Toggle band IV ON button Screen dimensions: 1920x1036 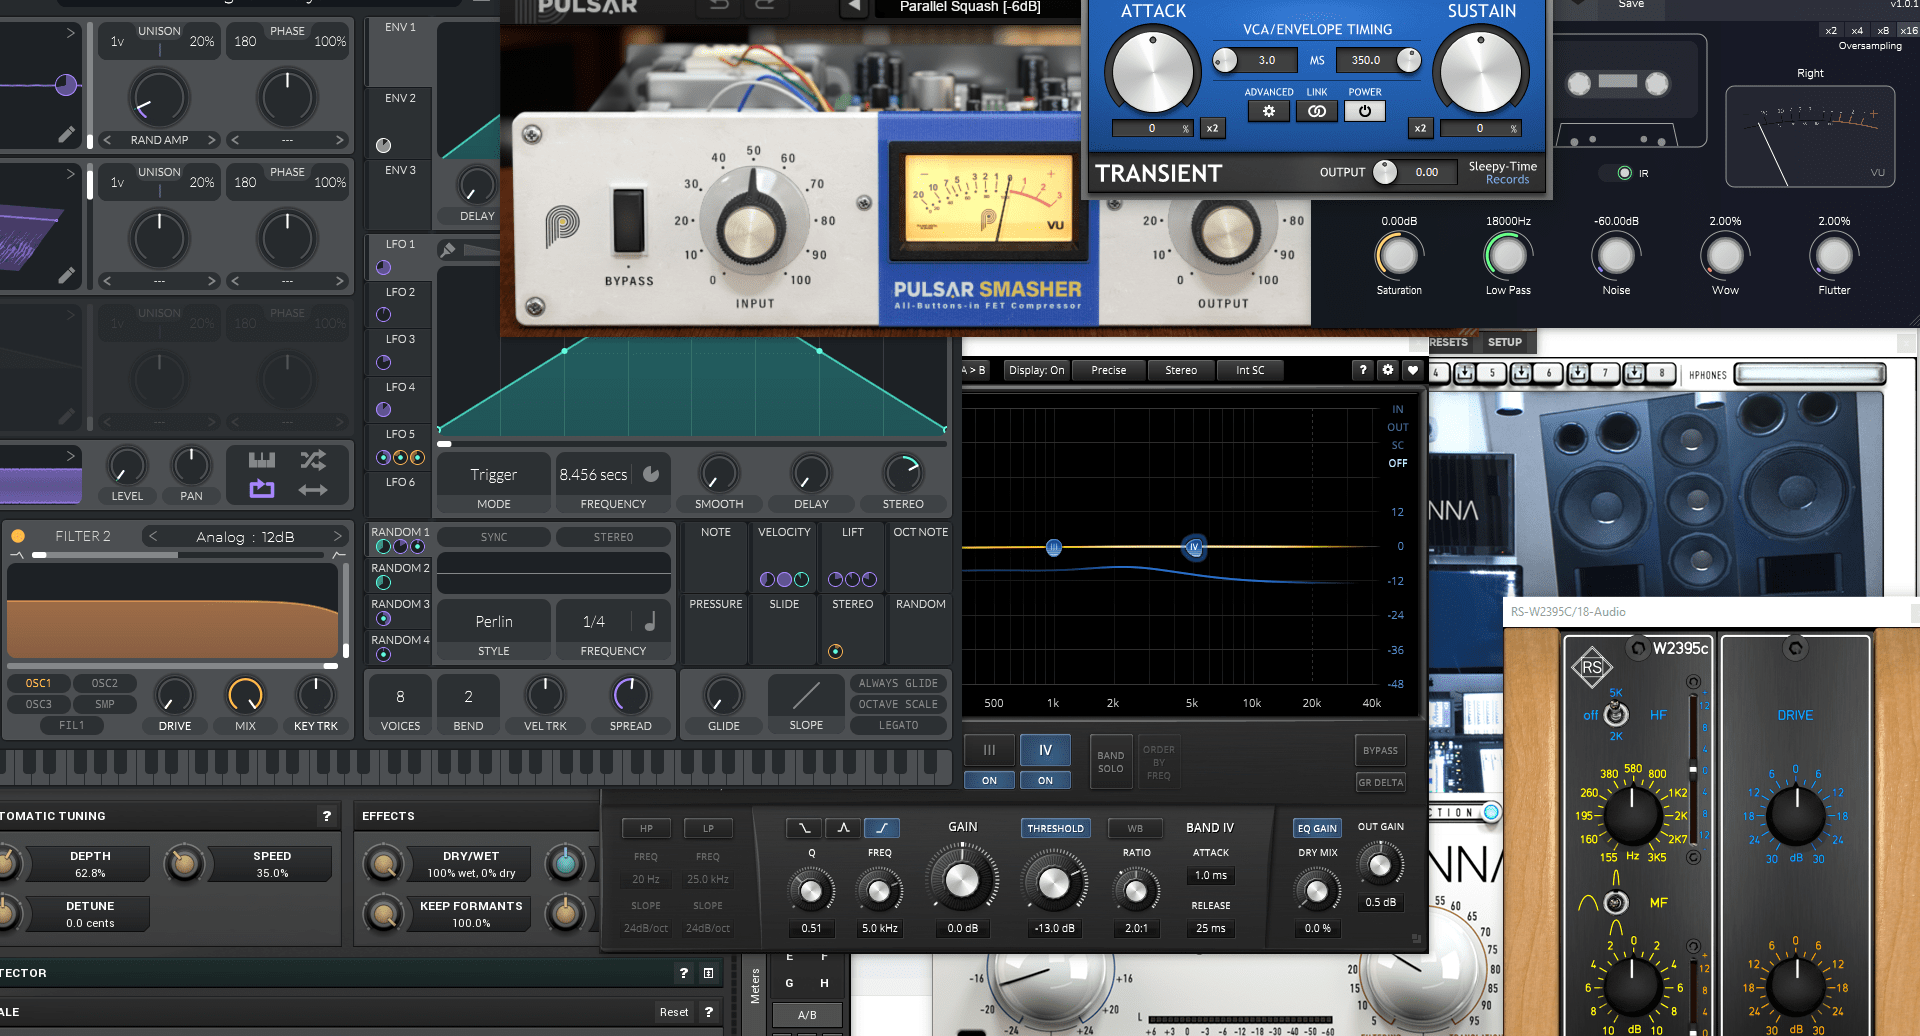(x=1045, y=781)
